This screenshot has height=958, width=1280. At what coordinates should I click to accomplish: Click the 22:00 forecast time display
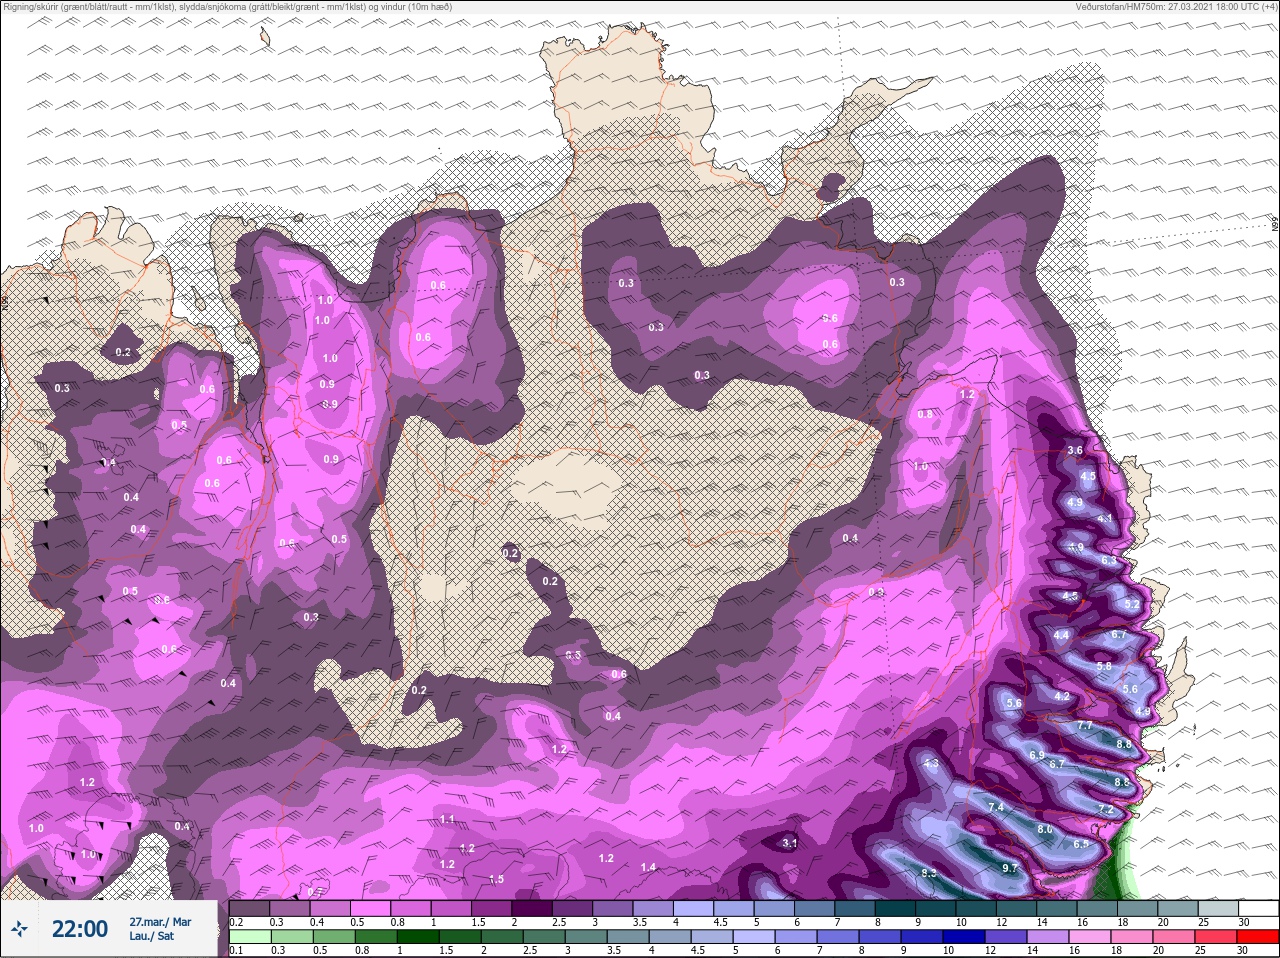(x=80, y=929)
